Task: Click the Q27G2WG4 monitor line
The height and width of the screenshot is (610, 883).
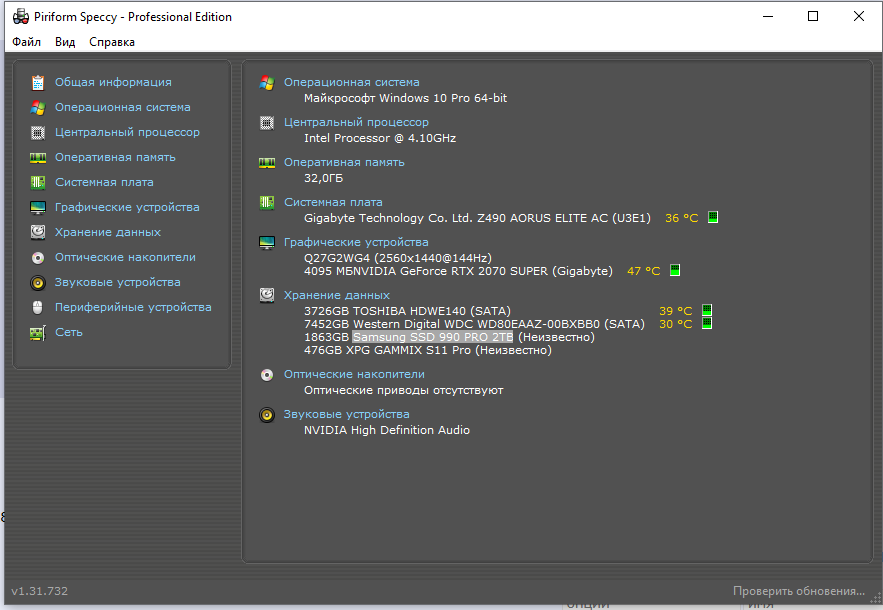Action: pyautogui.click(x=398, y=258)
